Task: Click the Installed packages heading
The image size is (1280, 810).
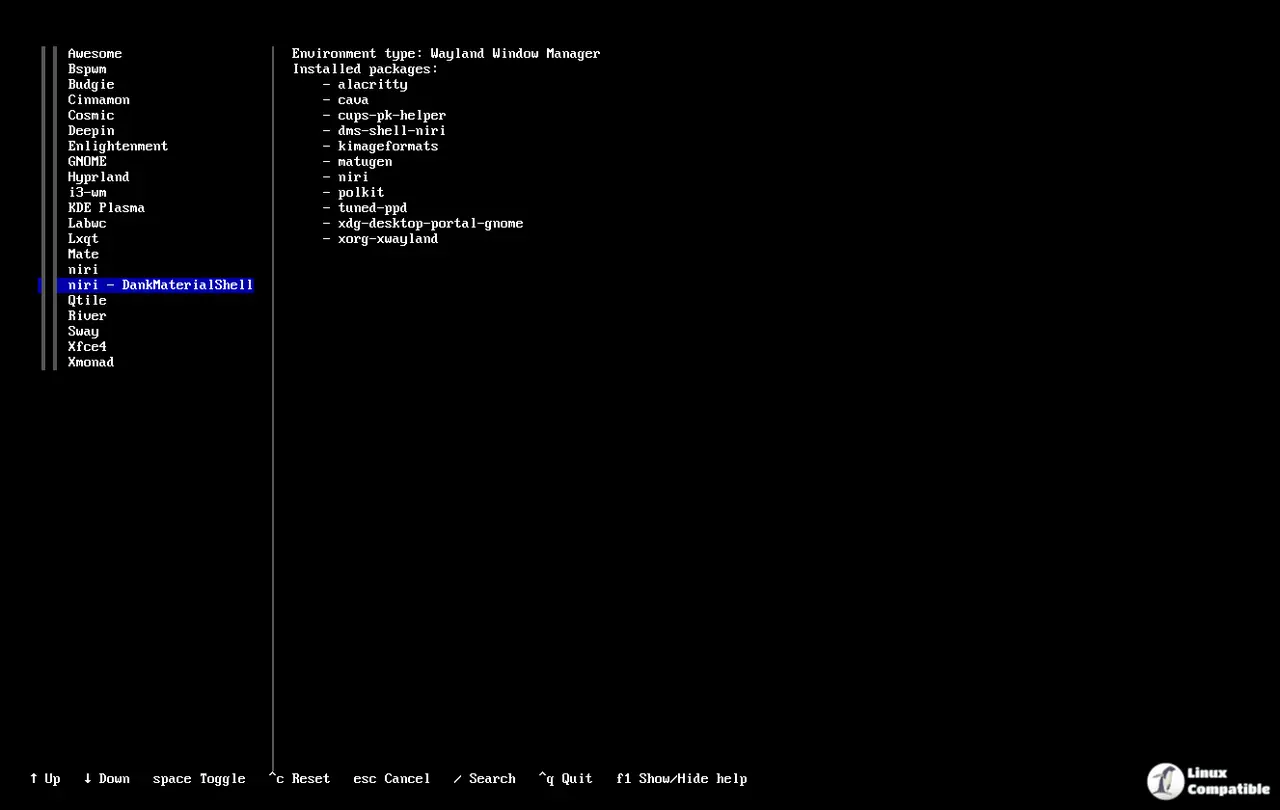Action: pyautogui.click(x=365, y=69)
